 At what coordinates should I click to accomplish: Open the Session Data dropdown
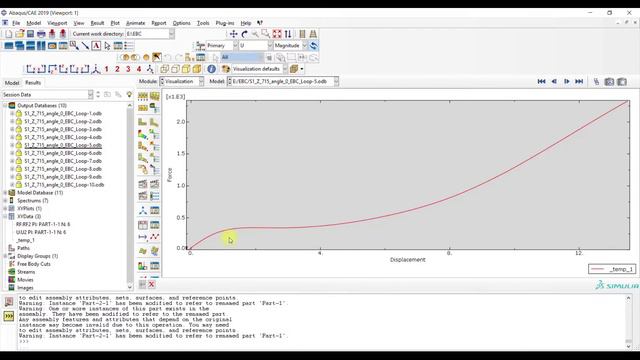90,95
